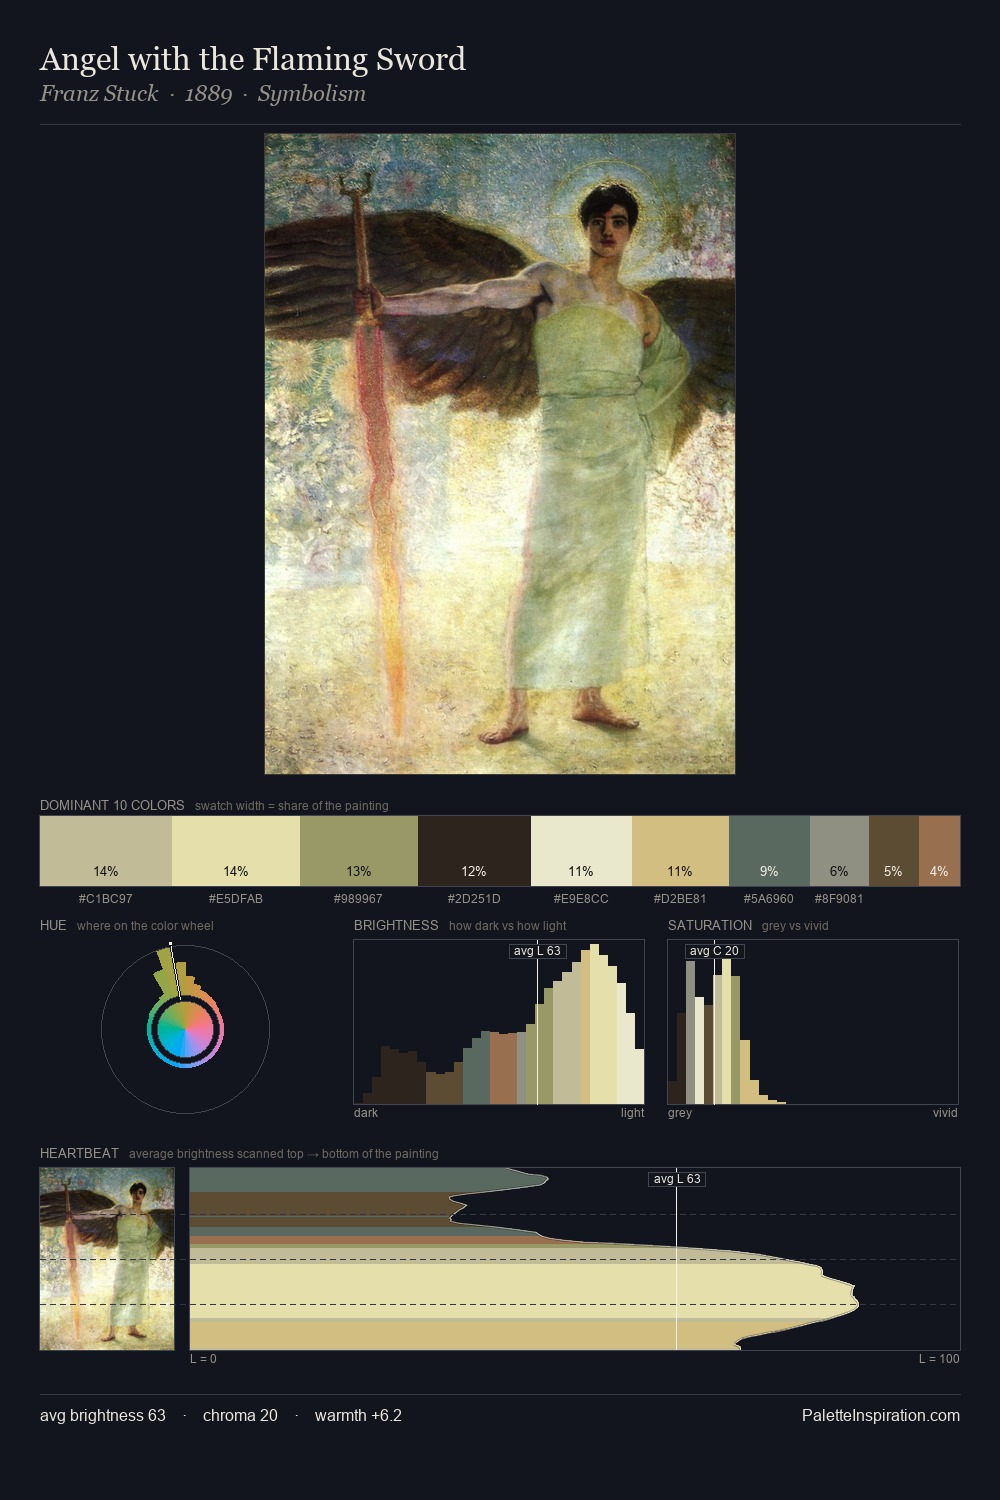Click the 'avg brightness 63' footer stat
The height and width of the screenshot is (1500, 1000).
103,1415
